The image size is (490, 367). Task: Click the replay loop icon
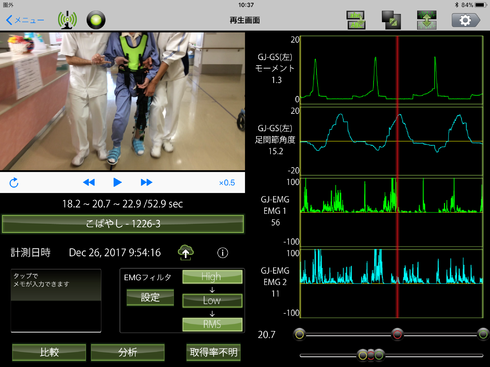coord(14,183)
